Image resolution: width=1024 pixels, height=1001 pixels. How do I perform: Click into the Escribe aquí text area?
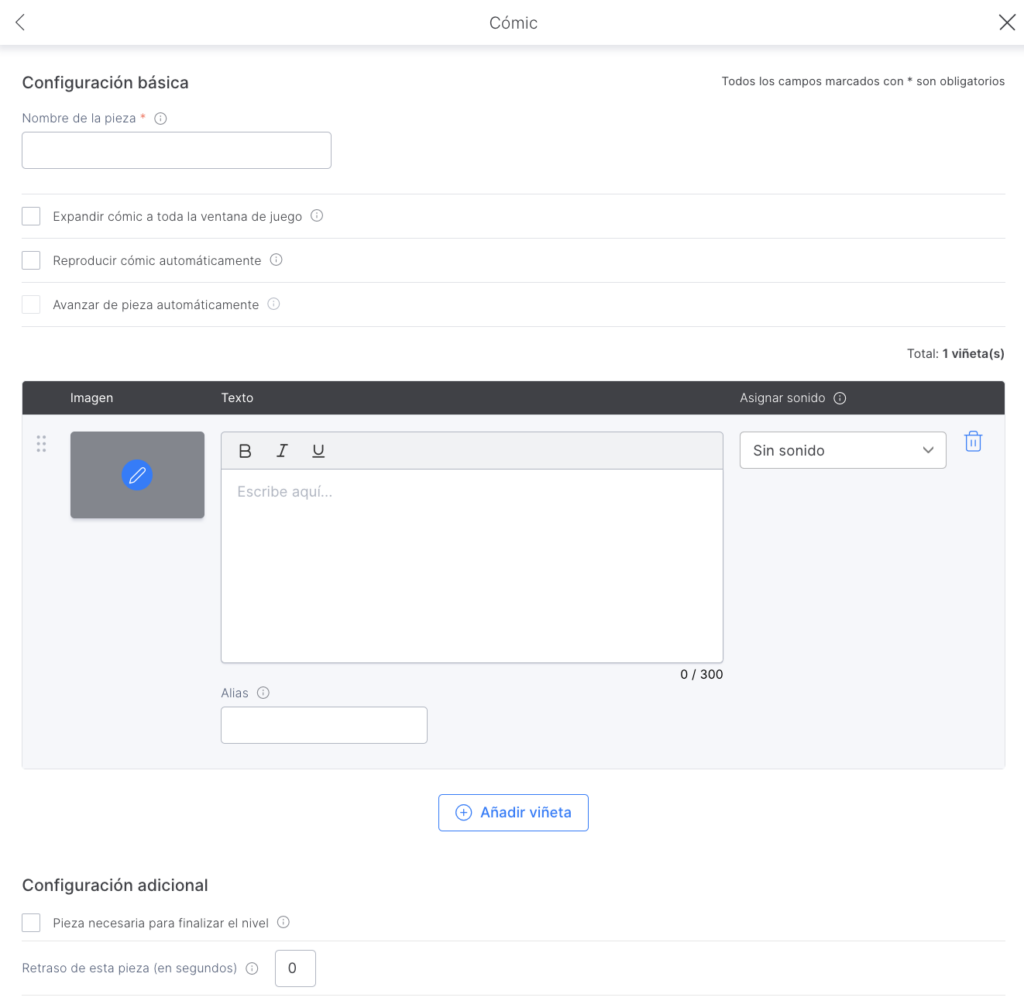tap(471, 565)
